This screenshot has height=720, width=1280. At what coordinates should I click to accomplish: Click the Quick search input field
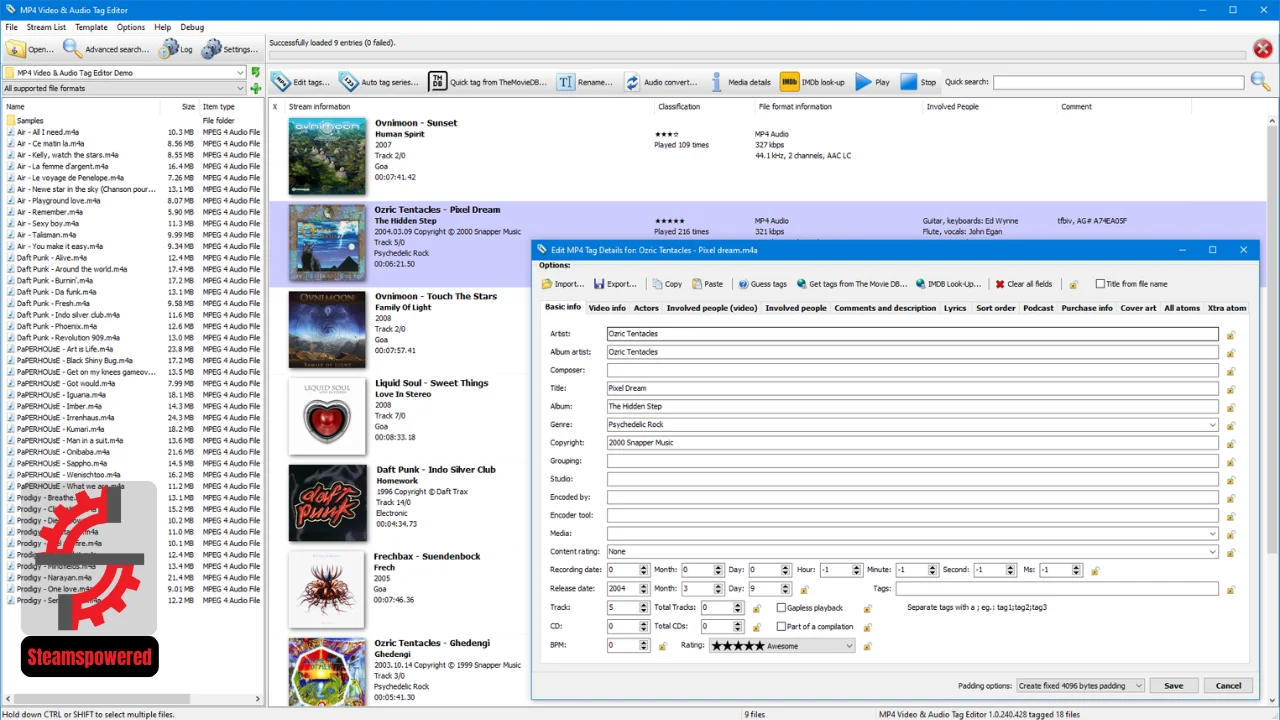click(x=1119, y=82)
